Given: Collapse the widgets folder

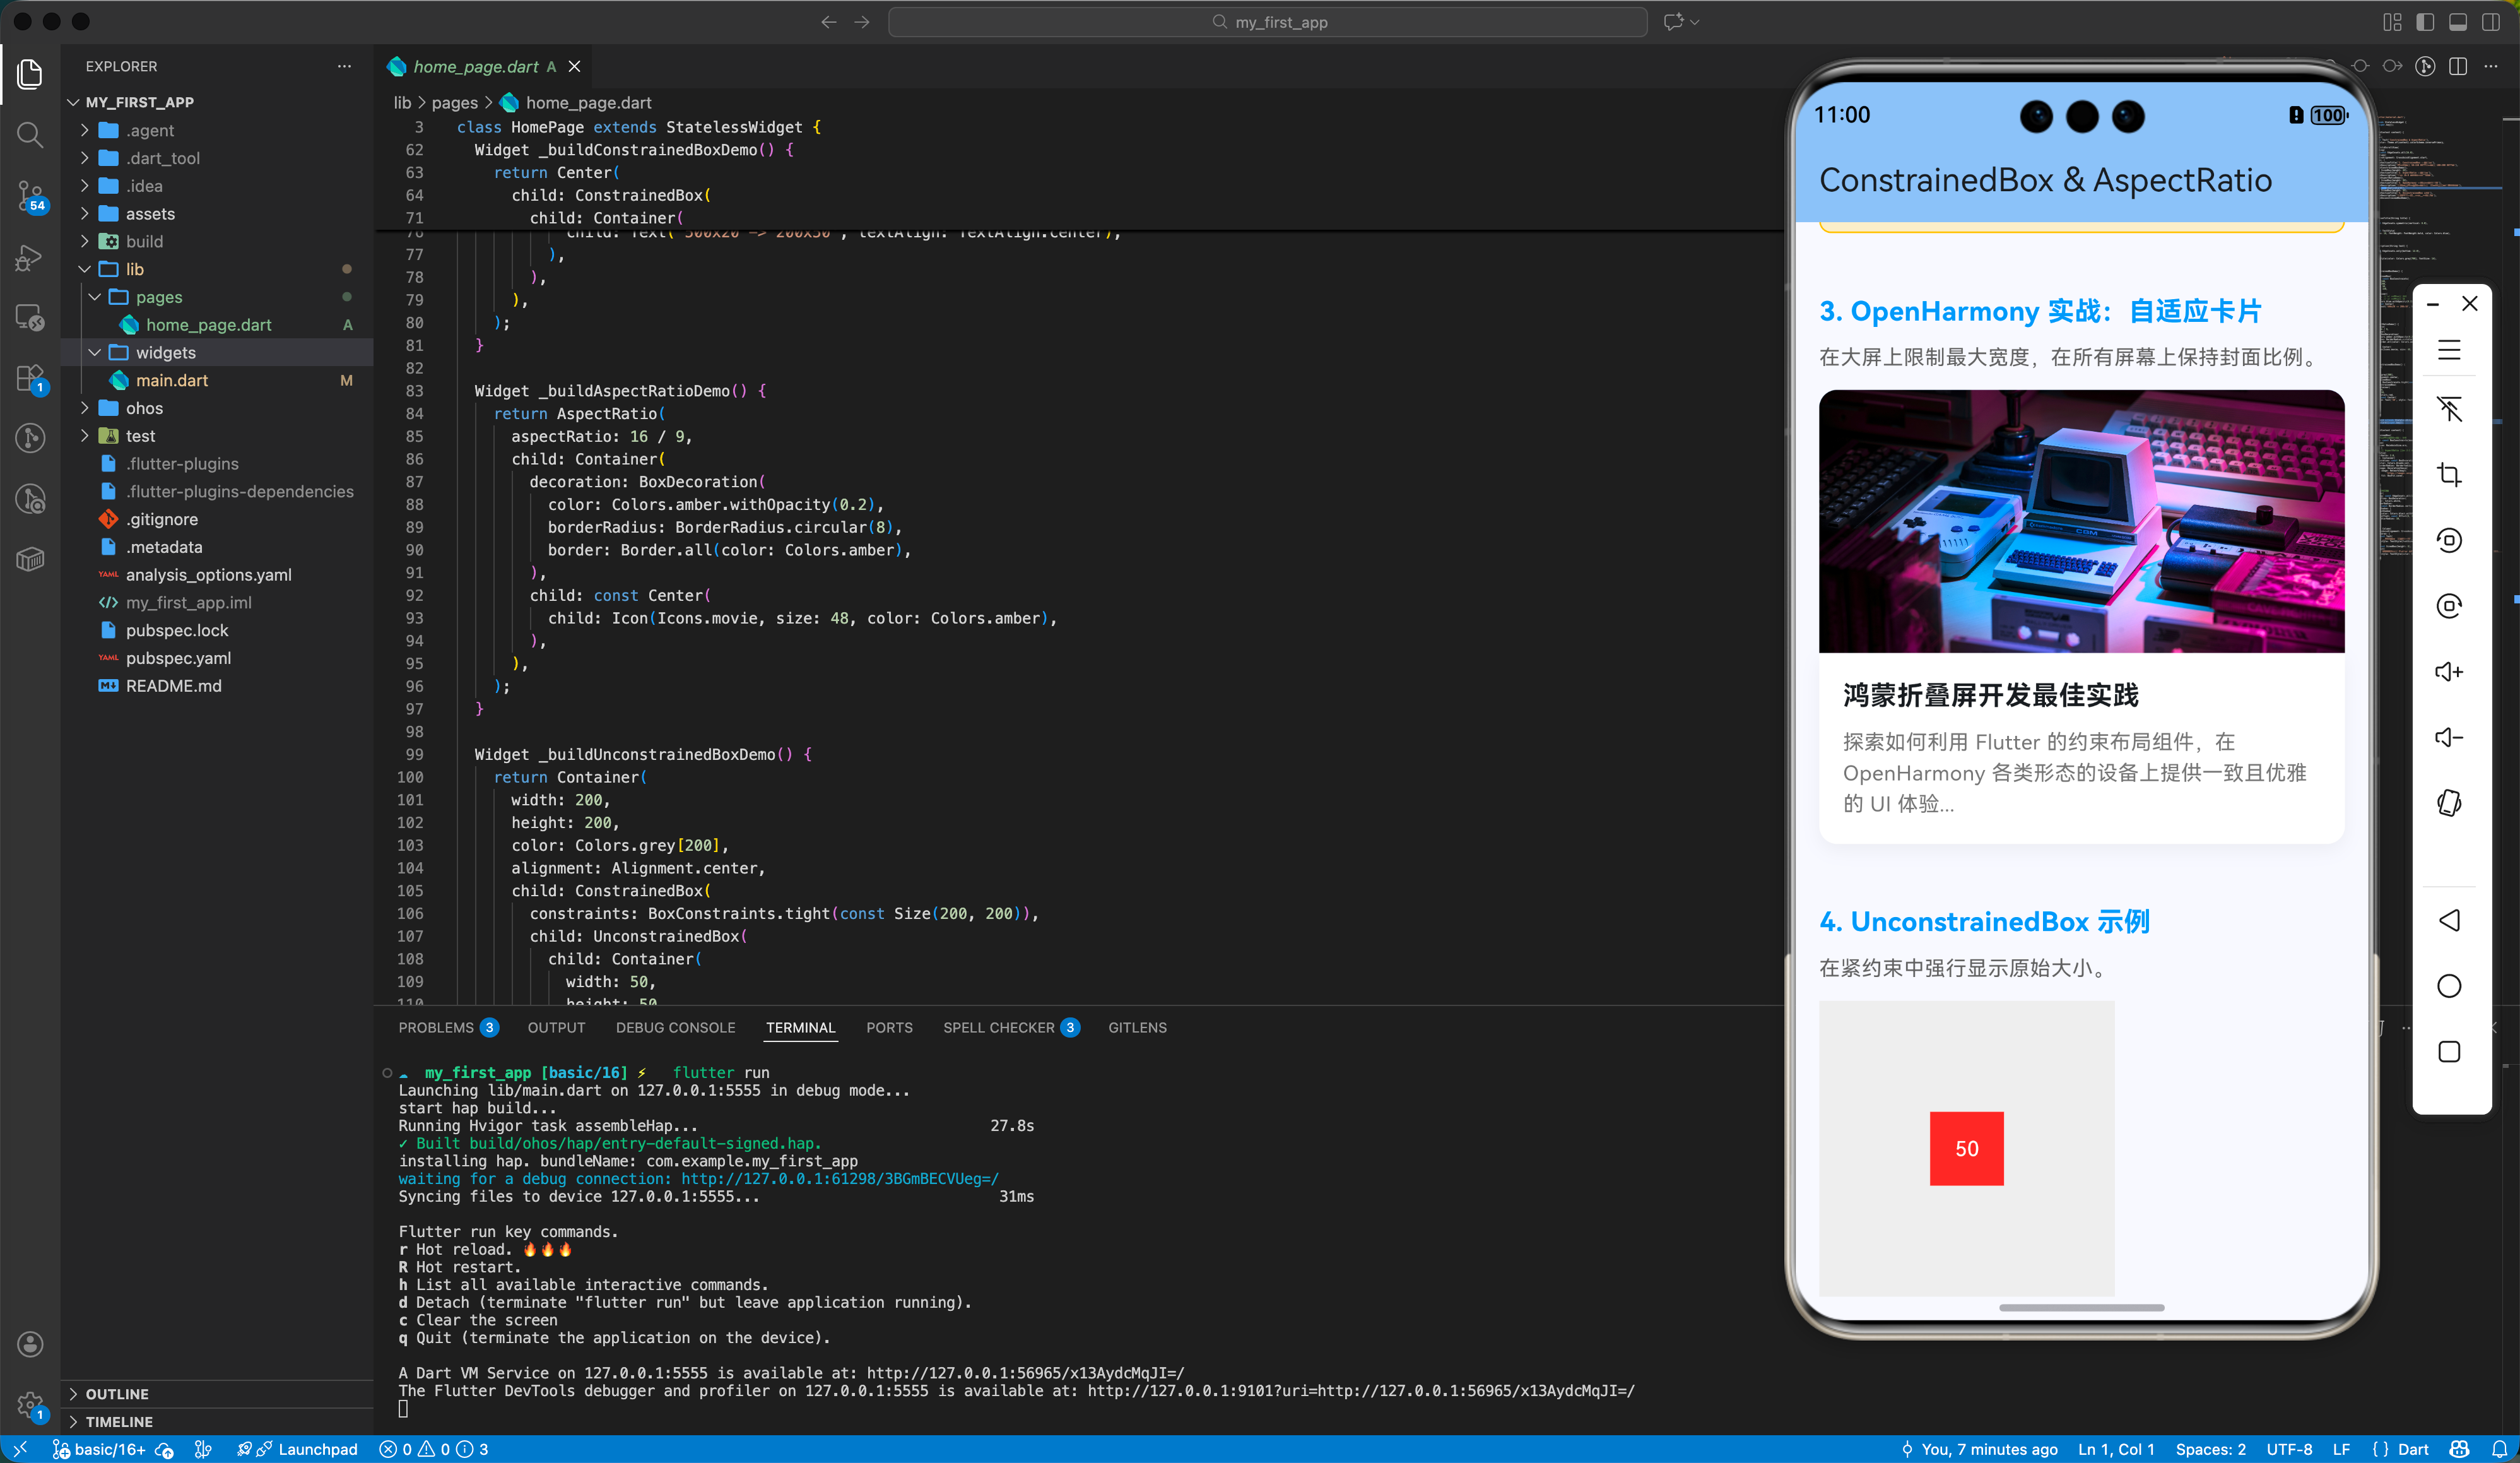Looking at the screenshot, I should click(x=165, y=352).
